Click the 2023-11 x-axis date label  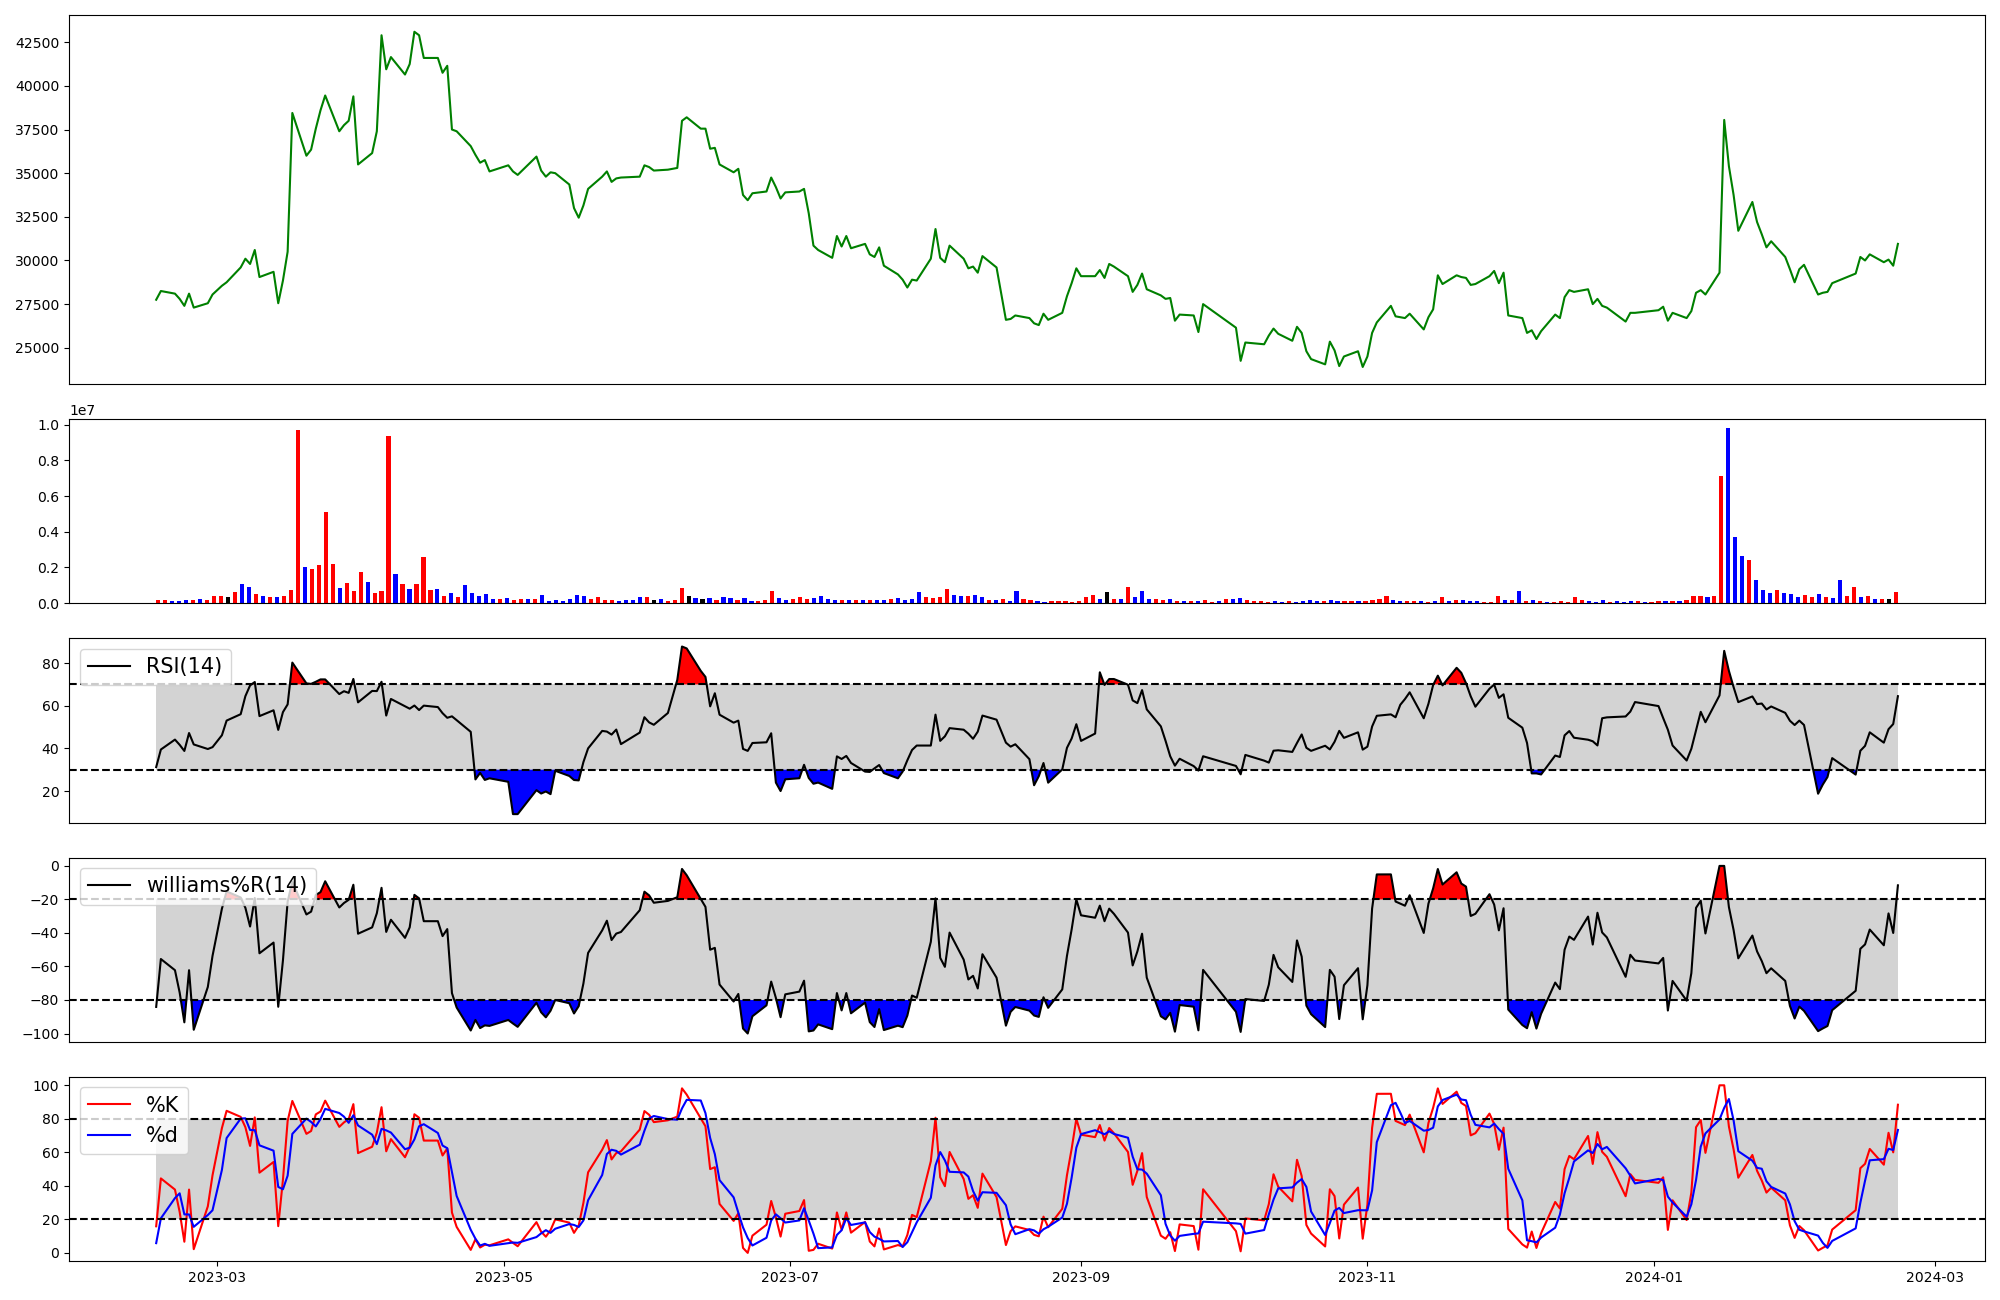1367,1277
